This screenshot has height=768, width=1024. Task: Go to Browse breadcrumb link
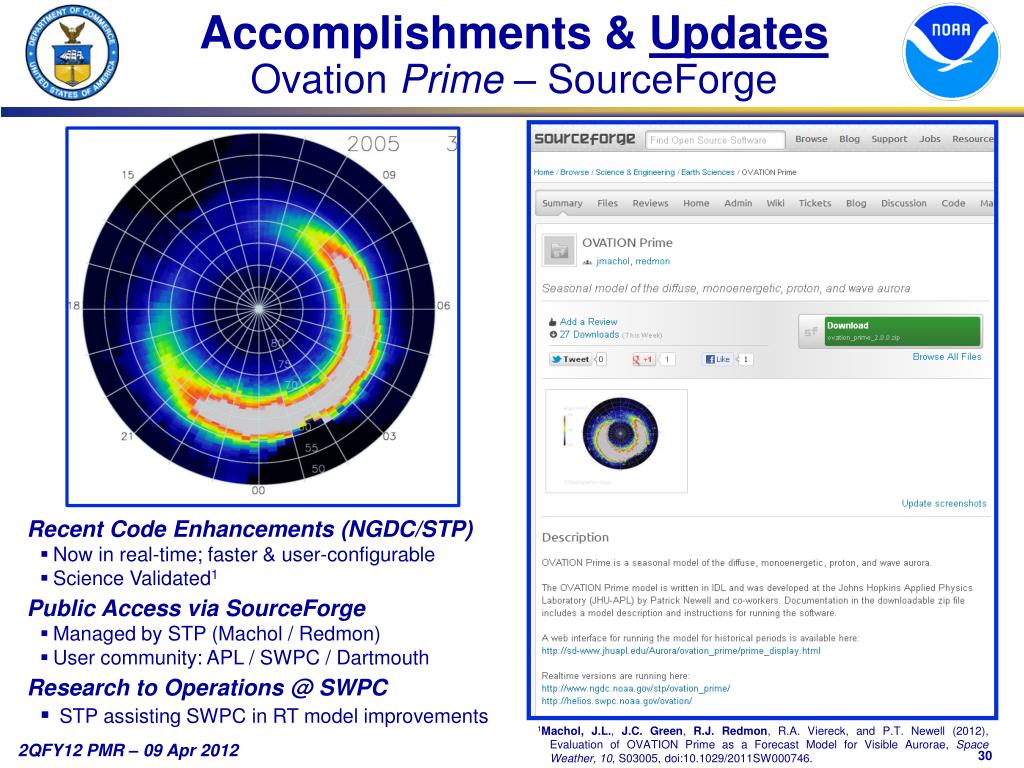(x=574, y=172)
